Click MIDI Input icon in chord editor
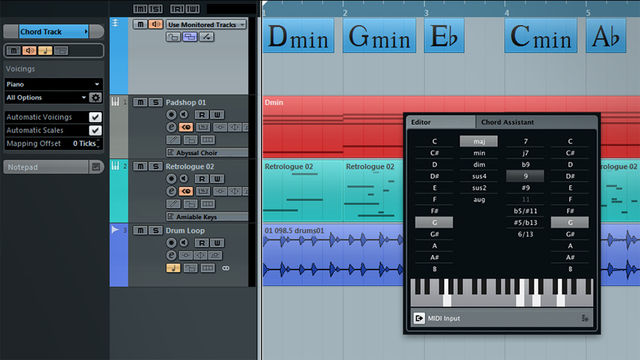The image size is (640, 360). (x=419, y=318)
